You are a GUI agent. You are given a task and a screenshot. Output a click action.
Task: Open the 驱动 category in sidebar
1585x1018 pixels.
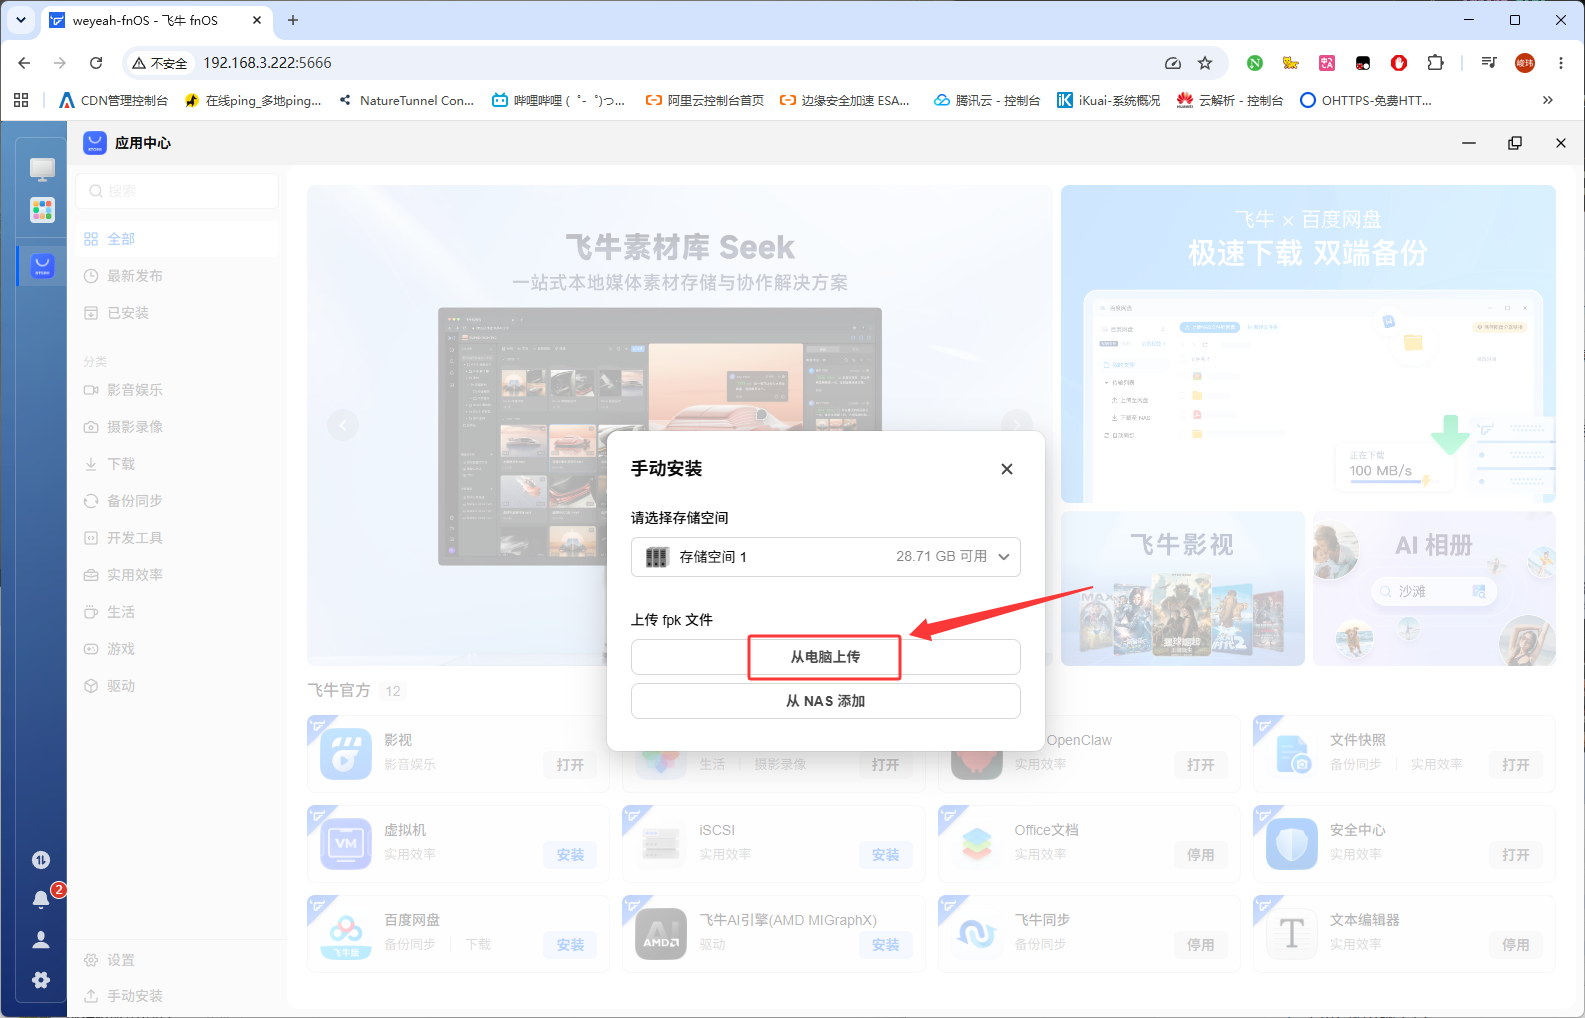tap(177, 686)
